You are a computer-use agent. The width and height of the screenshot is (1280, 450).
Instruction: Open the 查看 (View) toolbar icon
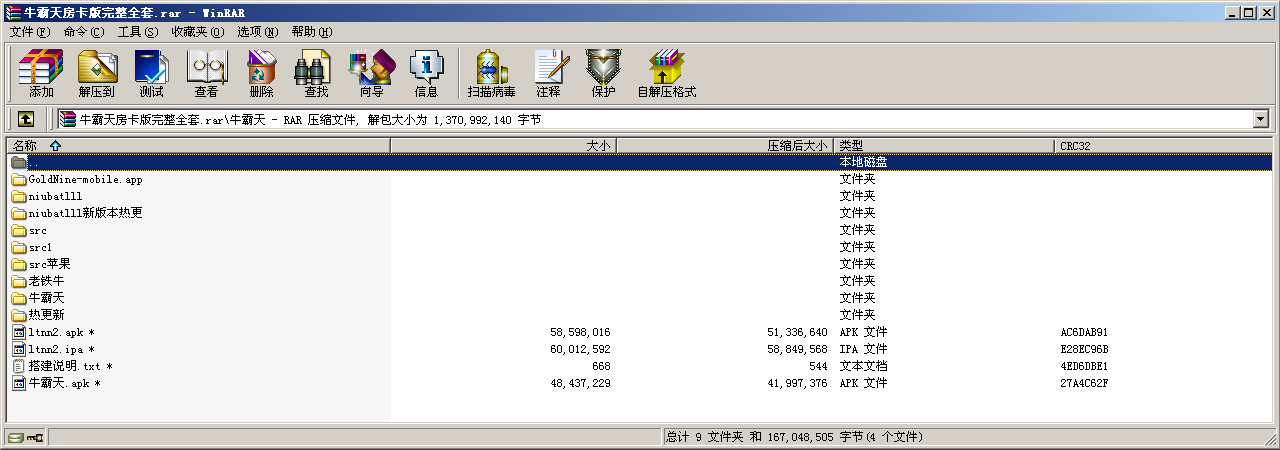(206, 73)
